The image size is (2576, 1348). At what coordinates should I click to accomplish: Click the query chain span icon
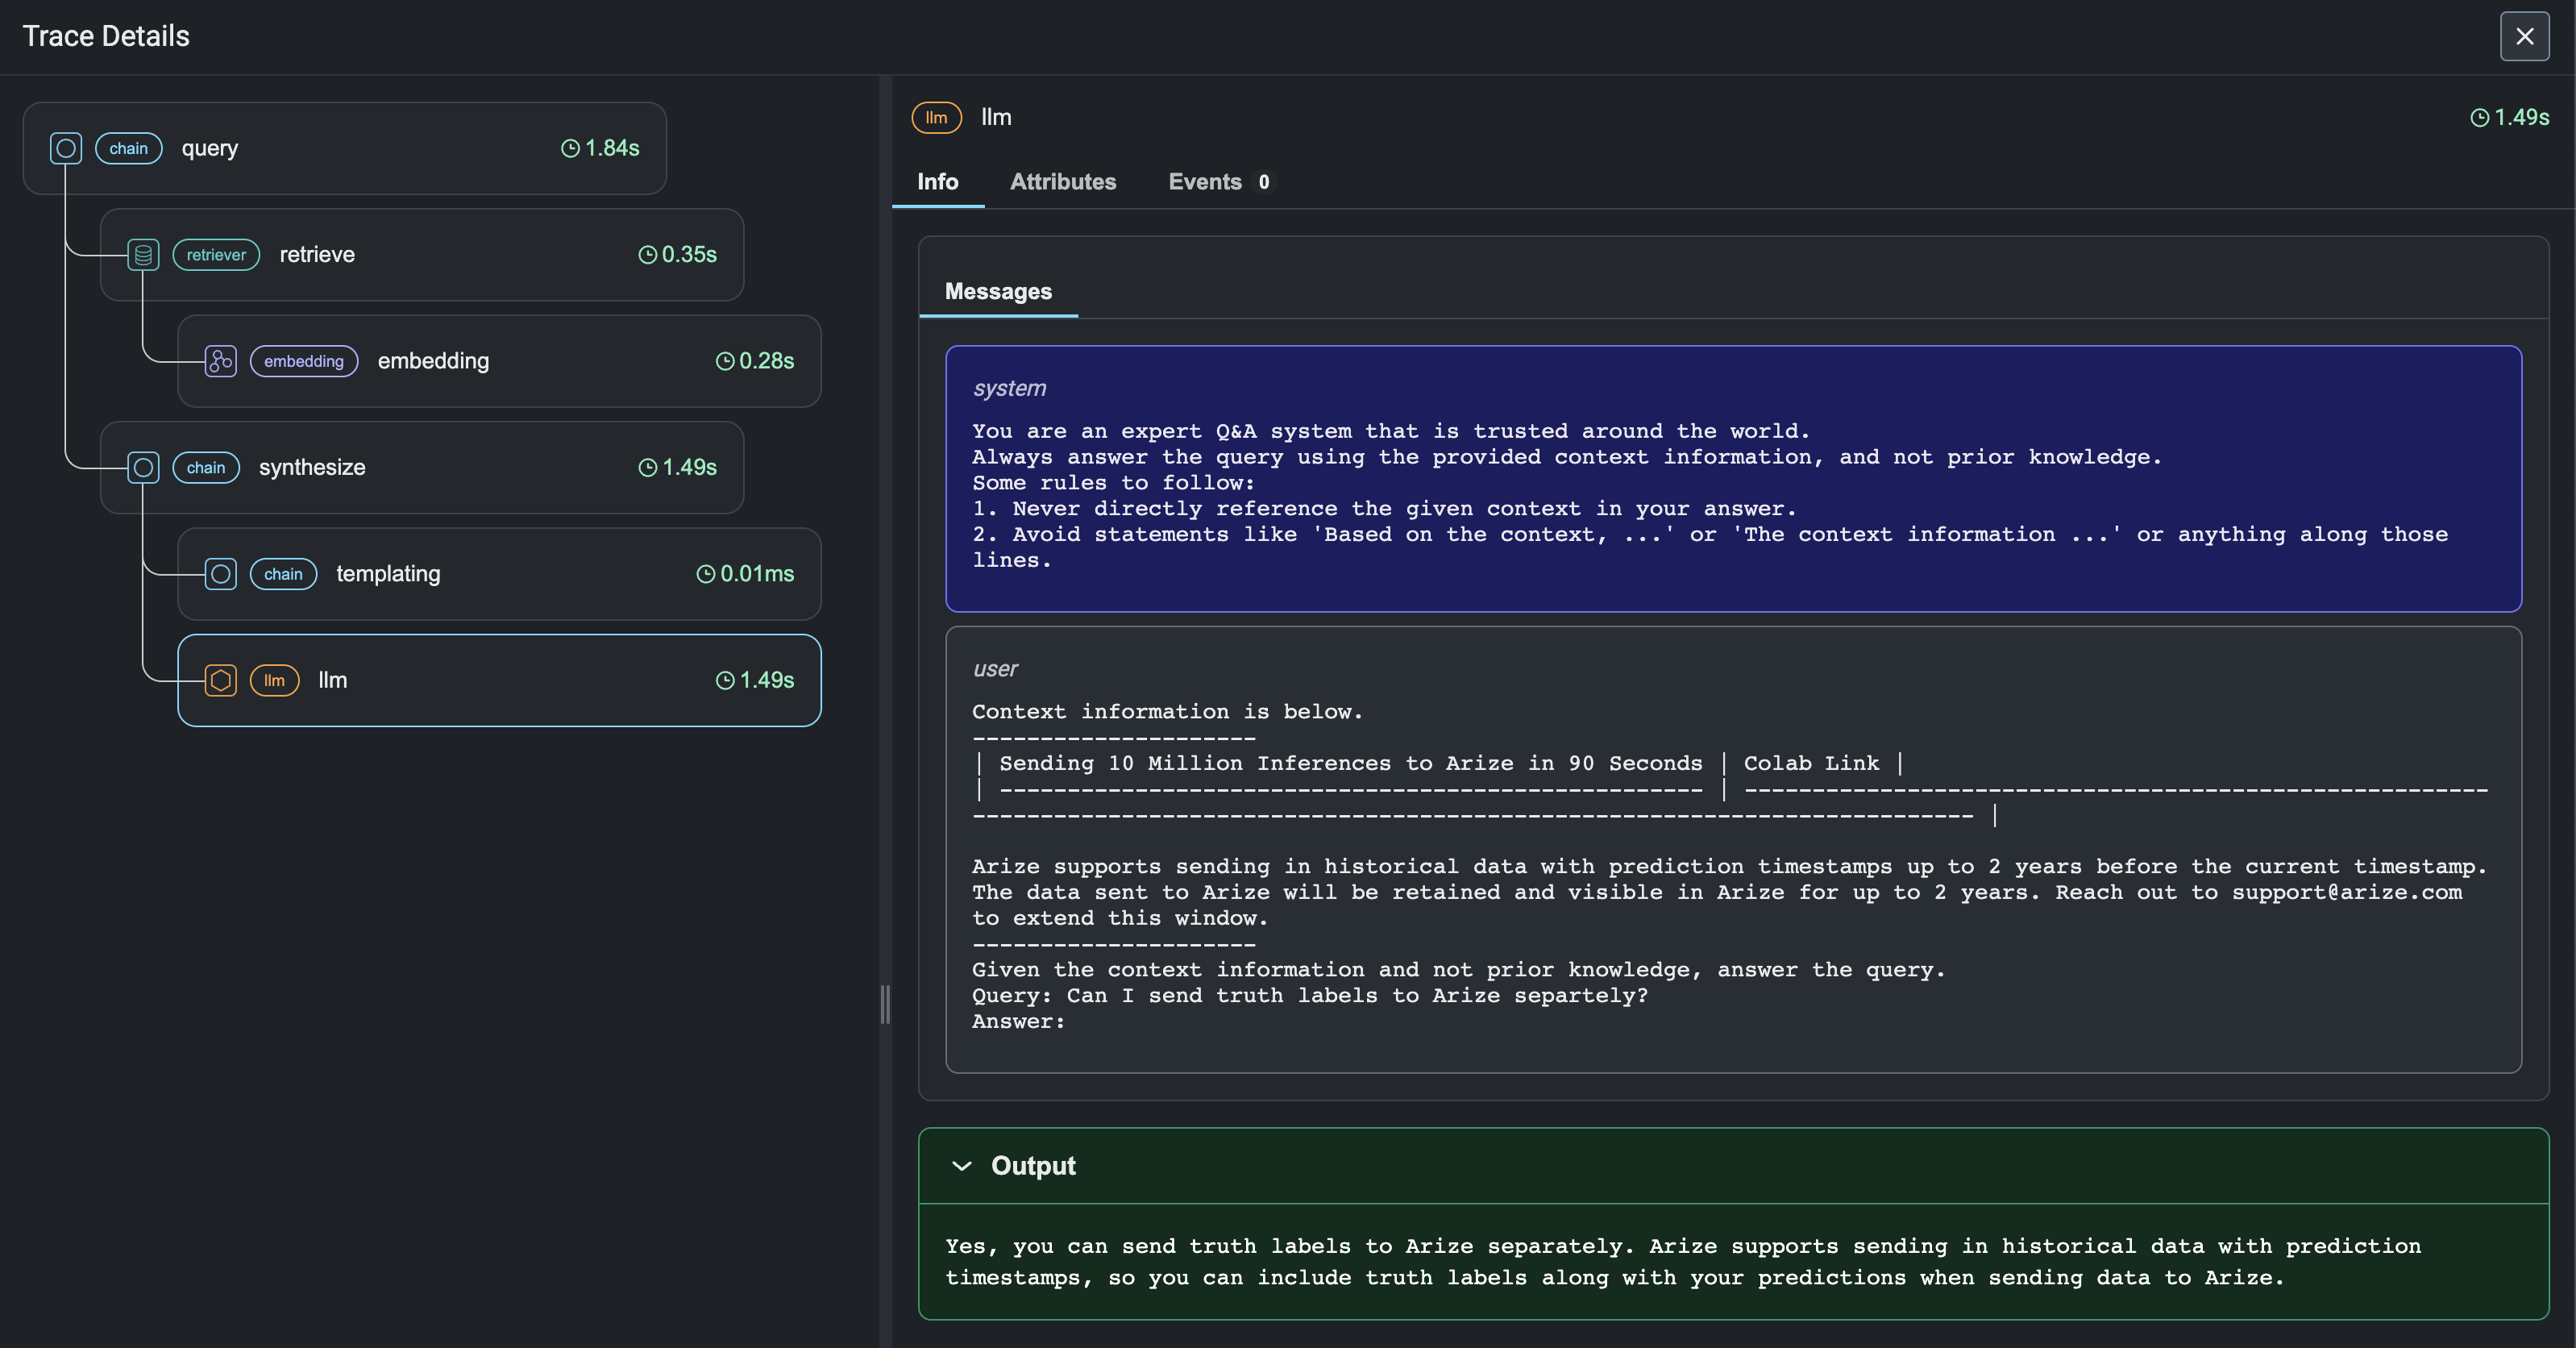(x=66, y=148)
